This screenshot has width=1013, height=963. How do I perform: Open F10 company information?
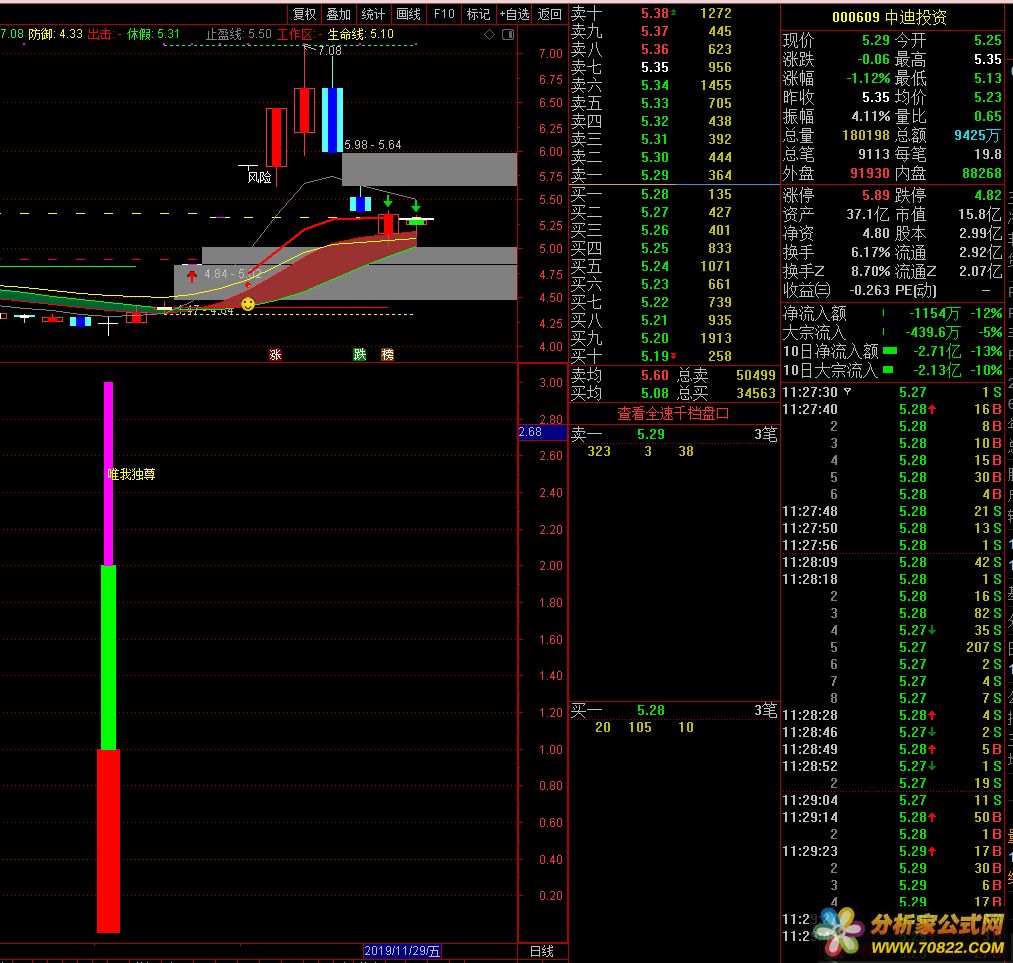(x=444, y=14)
